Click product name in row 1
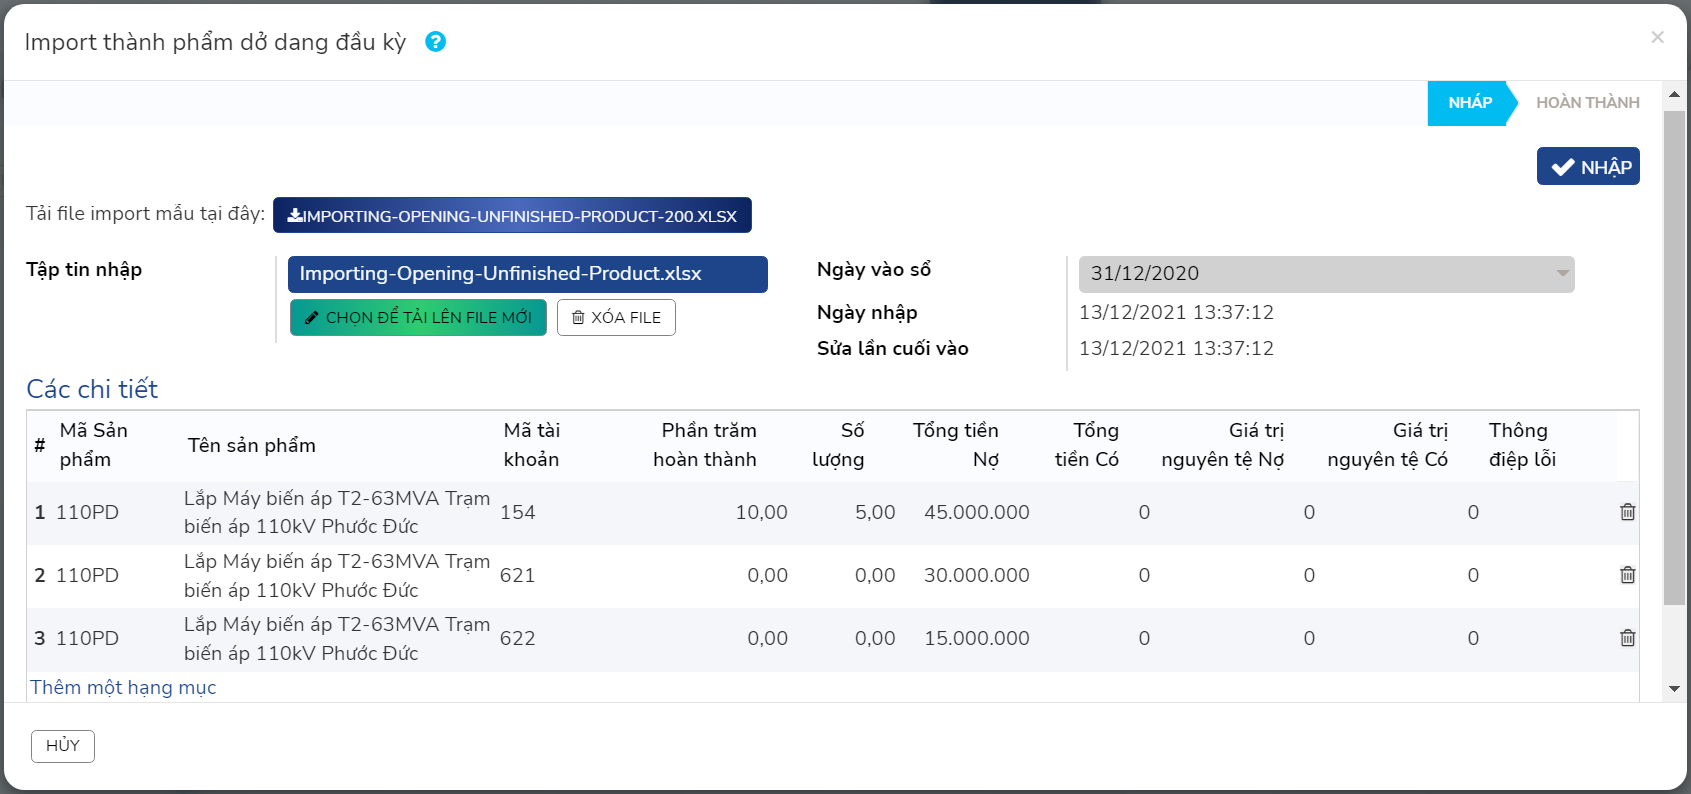 click(337, 512)
